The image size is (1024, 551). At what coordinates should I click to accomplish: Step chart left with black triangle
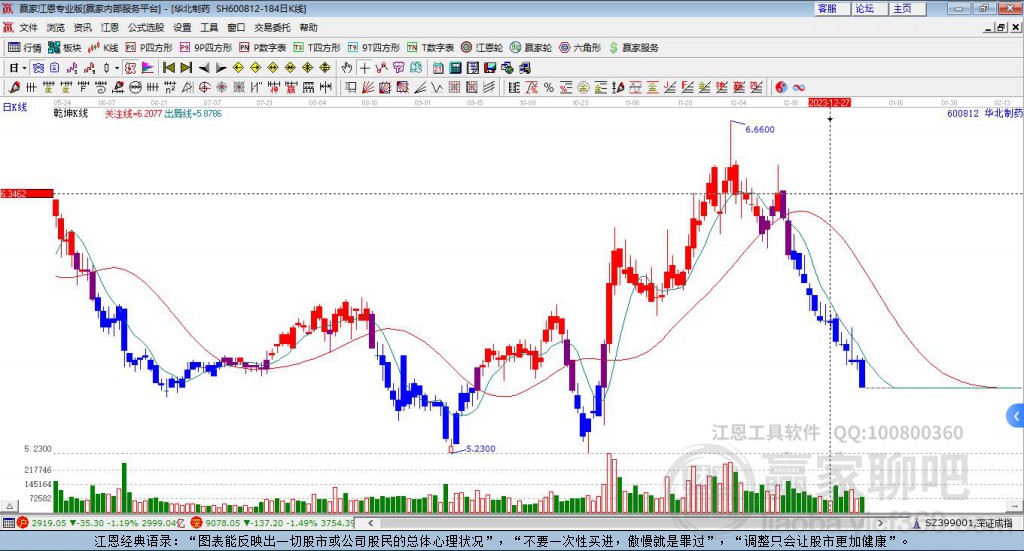(204, 67)
